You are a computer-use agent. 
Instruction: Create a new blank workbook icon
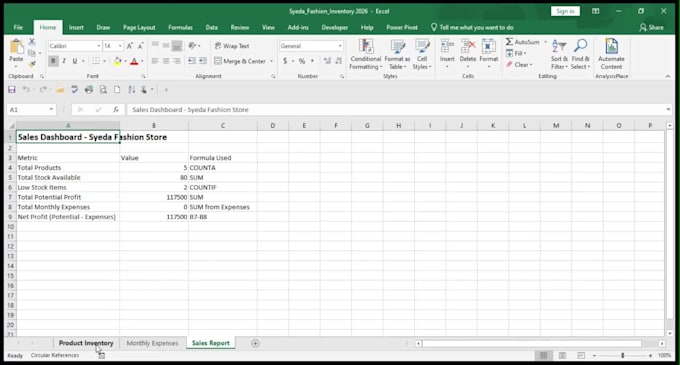pyautogui.click(x=117, y=90)
